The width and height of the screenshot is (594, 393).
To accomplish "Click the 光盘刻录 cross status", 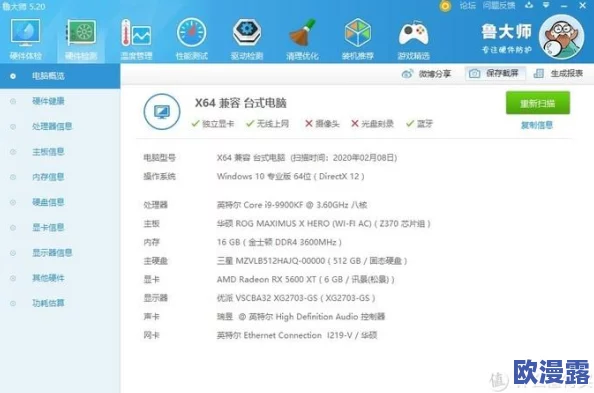I will click(372, 124).
